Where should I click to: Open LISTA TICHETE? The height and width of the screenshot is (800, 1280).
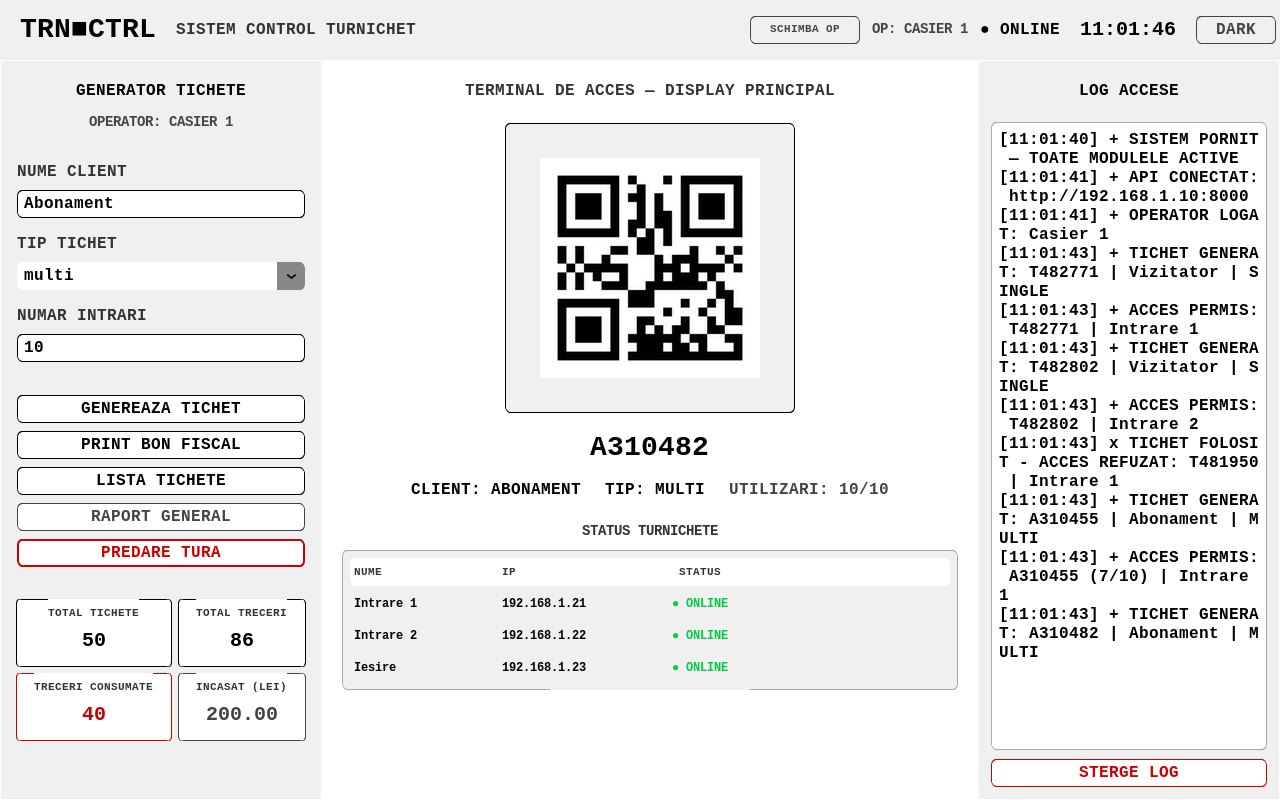[161, 481]
